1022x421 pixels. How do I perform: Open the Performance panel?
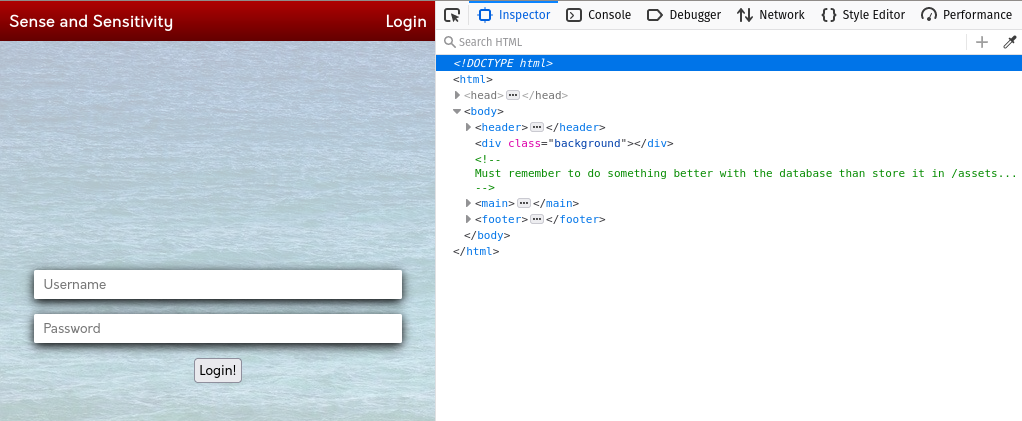tap(966, 15)
